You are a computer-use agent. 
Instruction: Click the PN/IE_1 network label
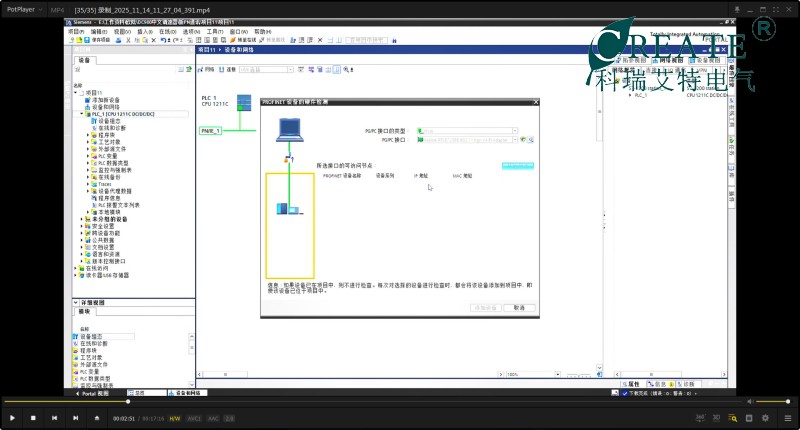[x=210, y=131]
